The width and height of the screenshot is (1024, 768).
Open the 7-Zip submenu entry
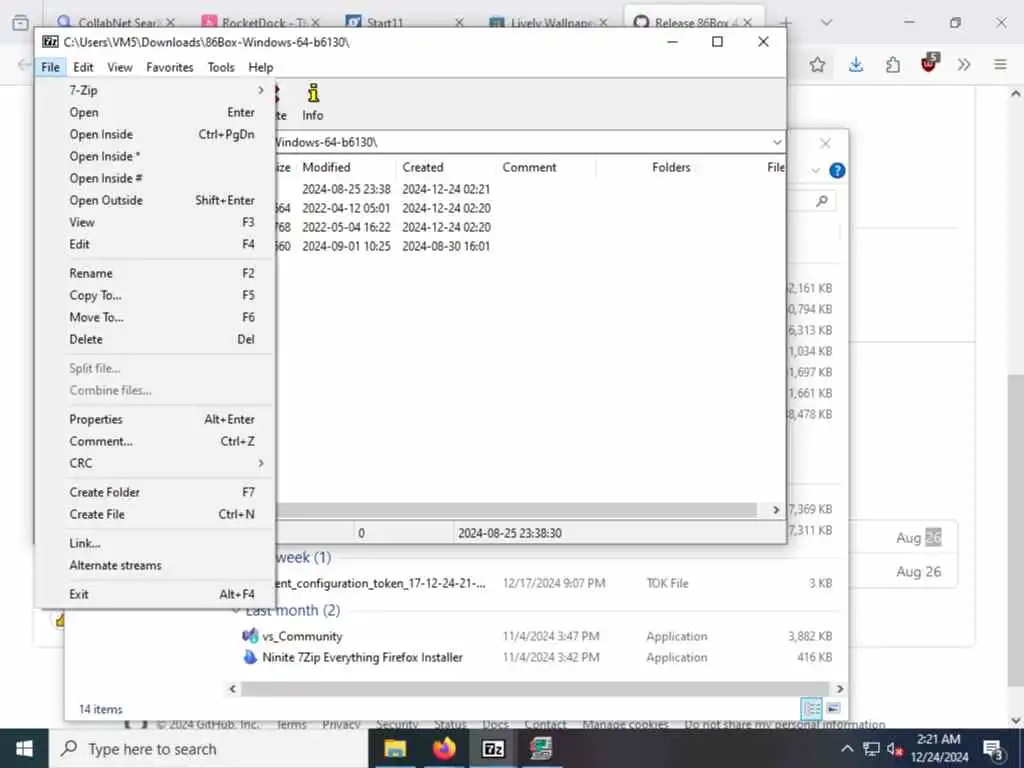[x=157, y=90]
